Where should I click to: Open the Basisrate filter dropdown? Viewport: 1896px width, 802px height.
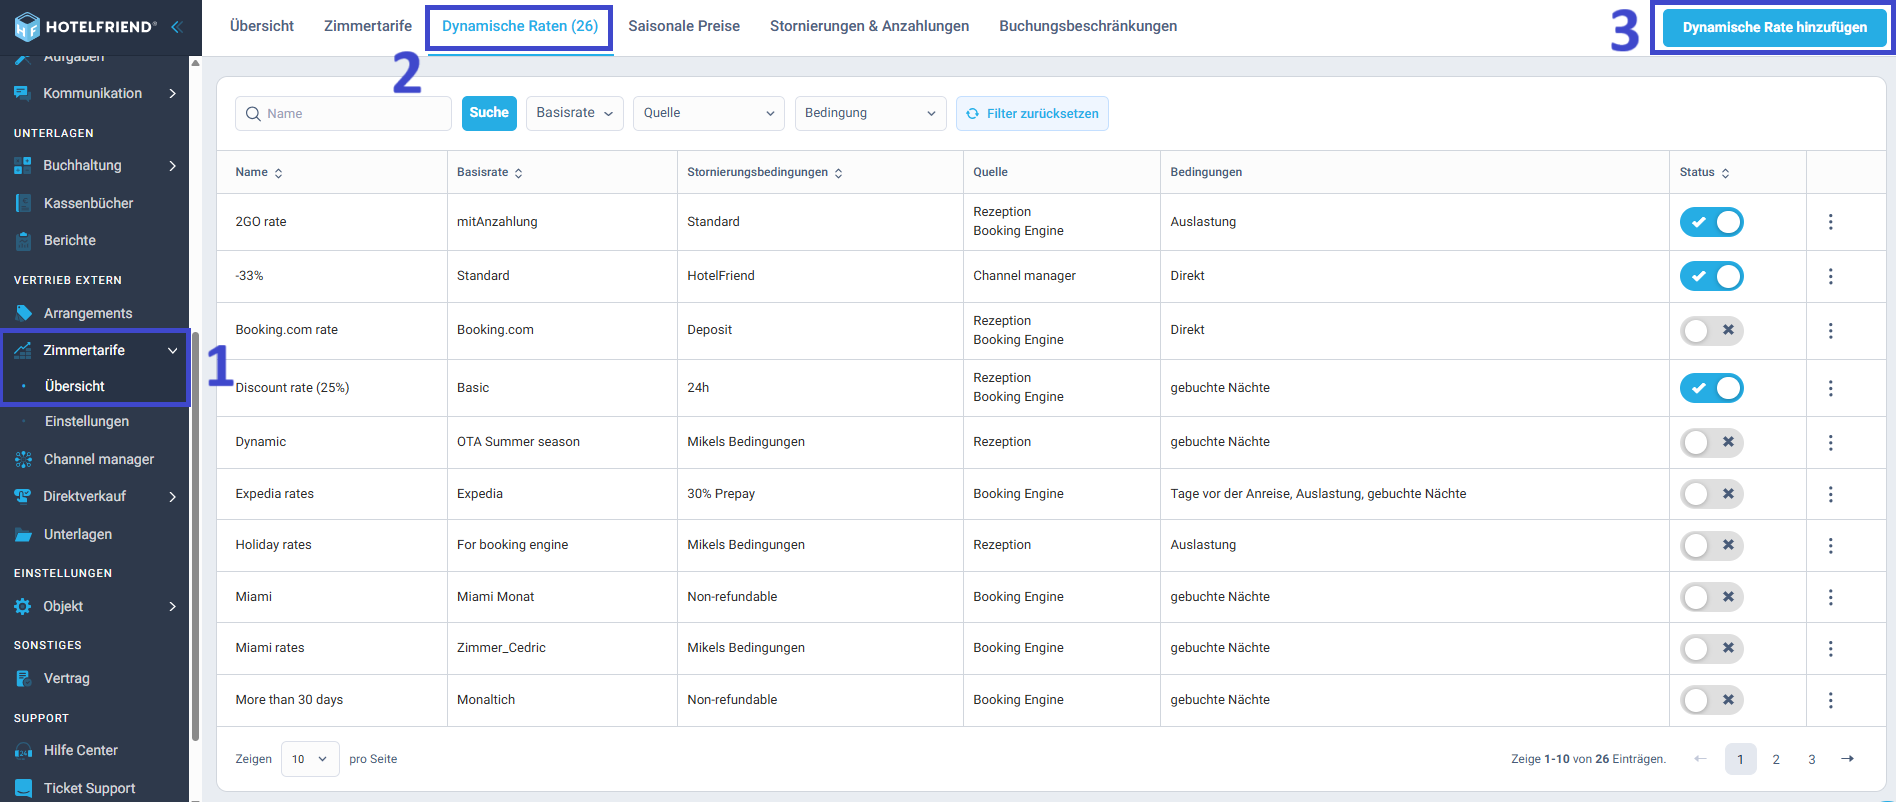[574, 113]
